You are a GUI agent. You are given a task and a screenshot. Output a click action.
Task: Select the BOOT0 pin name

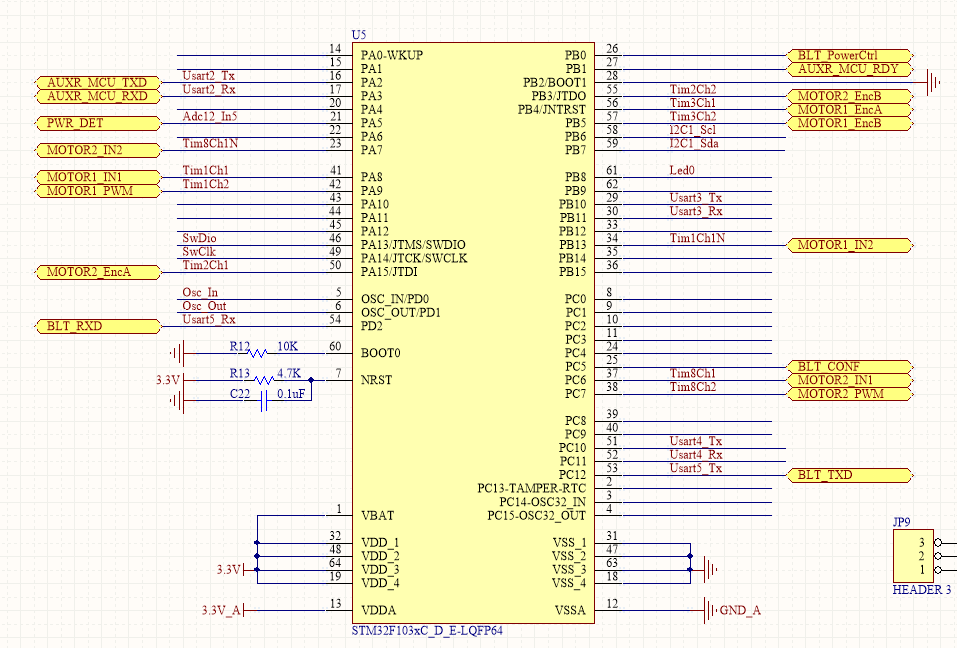(381, 353)
